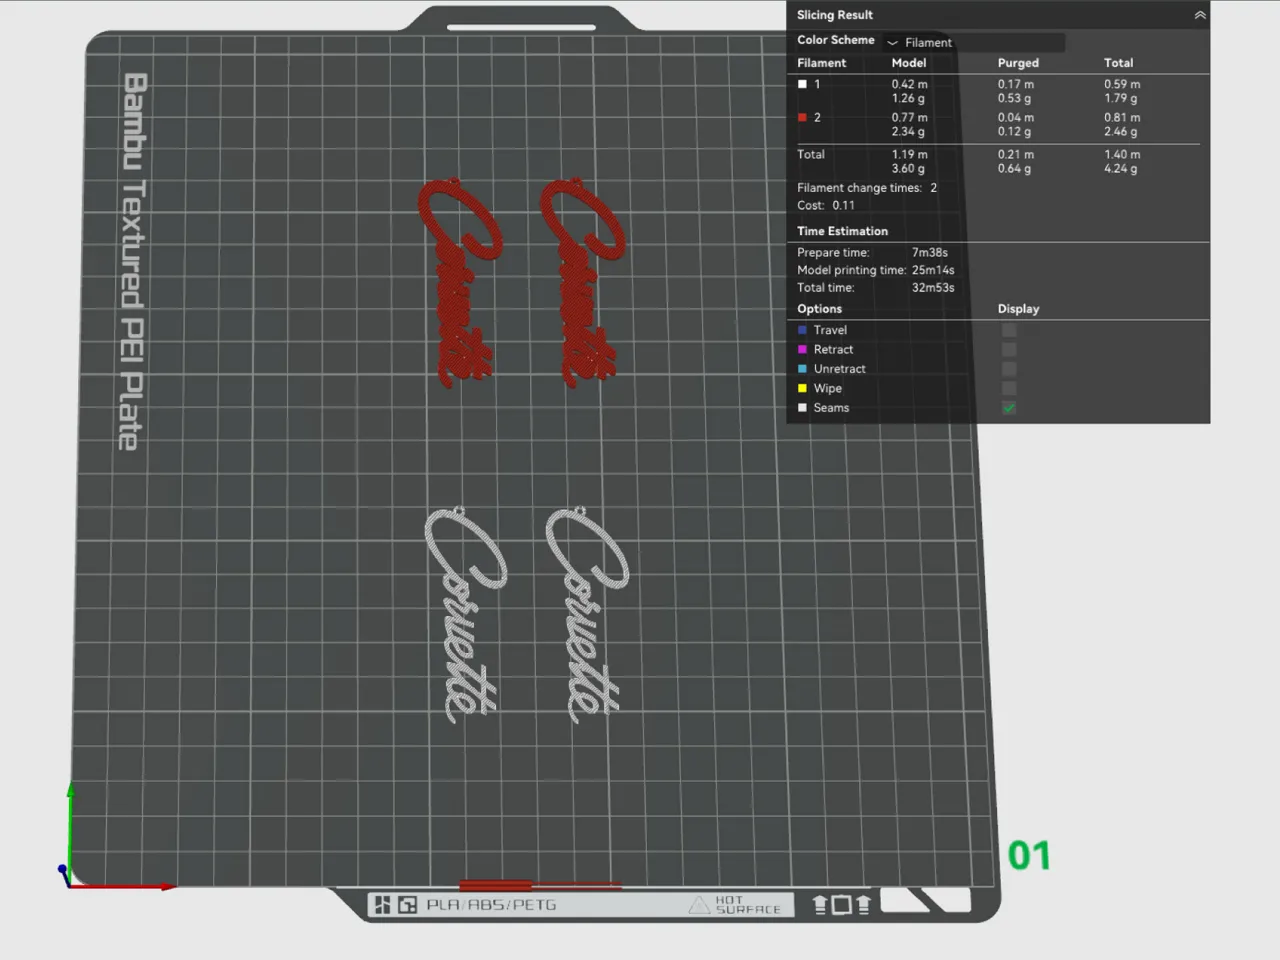The image size is (1280, 960).
Task: Click the 0.42 m model value
Action: tap(909, 84)
